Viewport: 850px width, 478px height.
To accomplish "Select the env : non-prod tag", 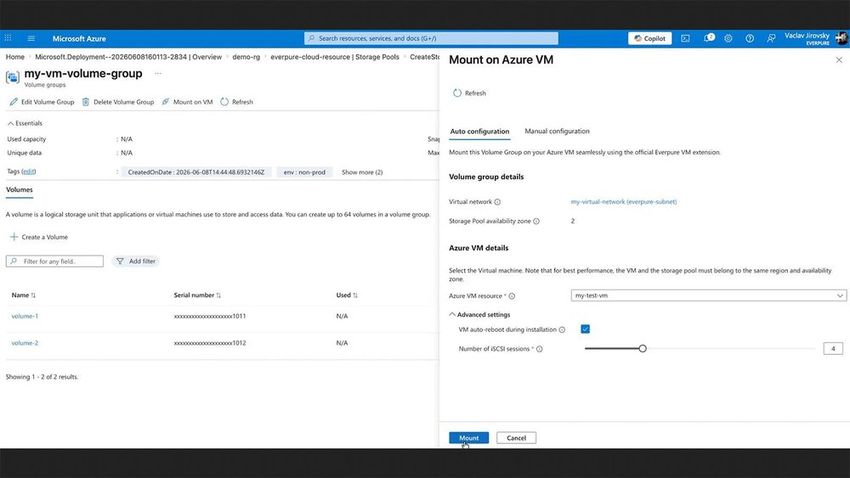I will click(x=305, y=172).
